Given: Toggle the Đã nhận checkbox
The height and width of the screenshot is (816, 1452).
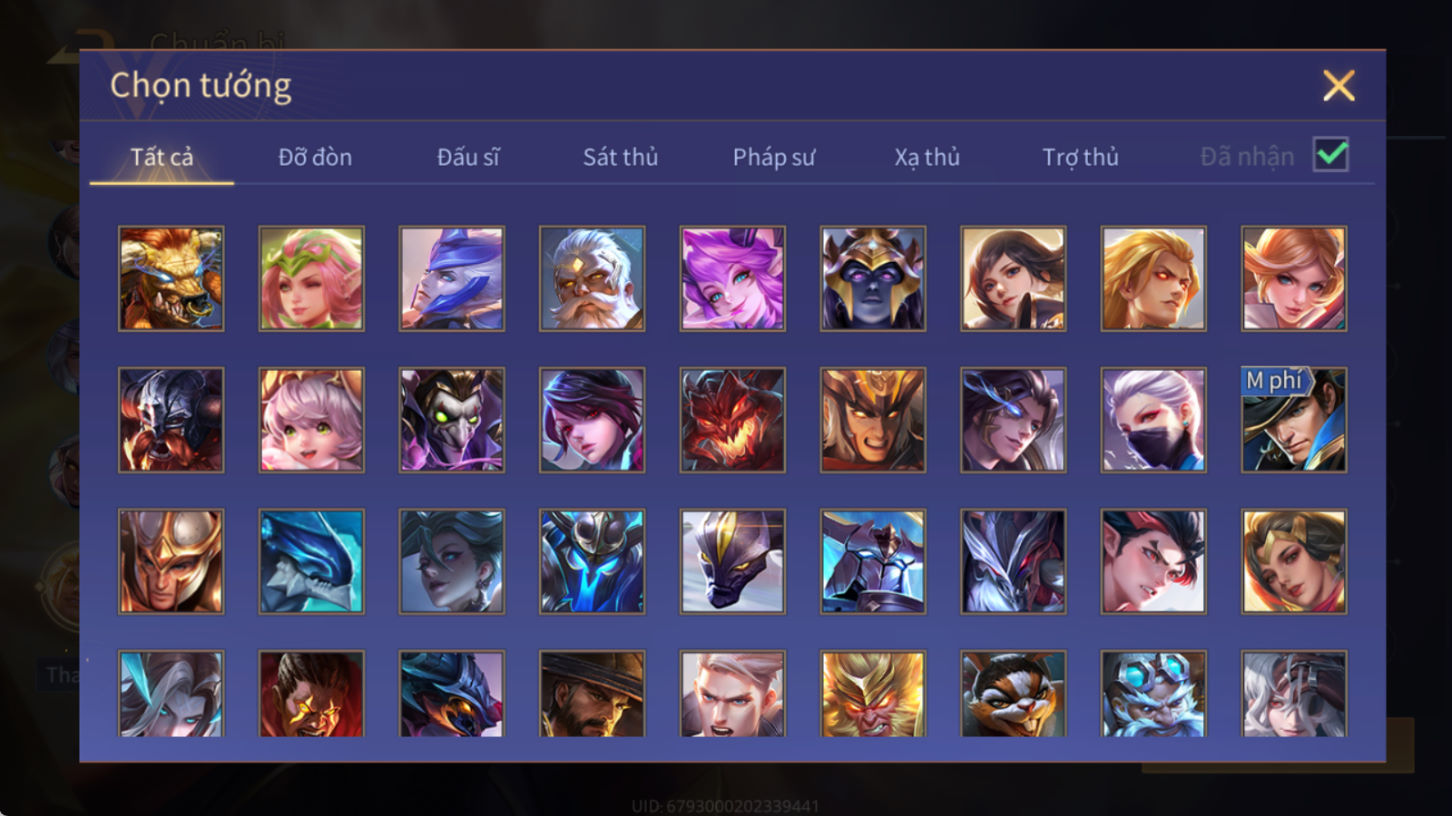Looking at the screenshot, I should 1331,155.
